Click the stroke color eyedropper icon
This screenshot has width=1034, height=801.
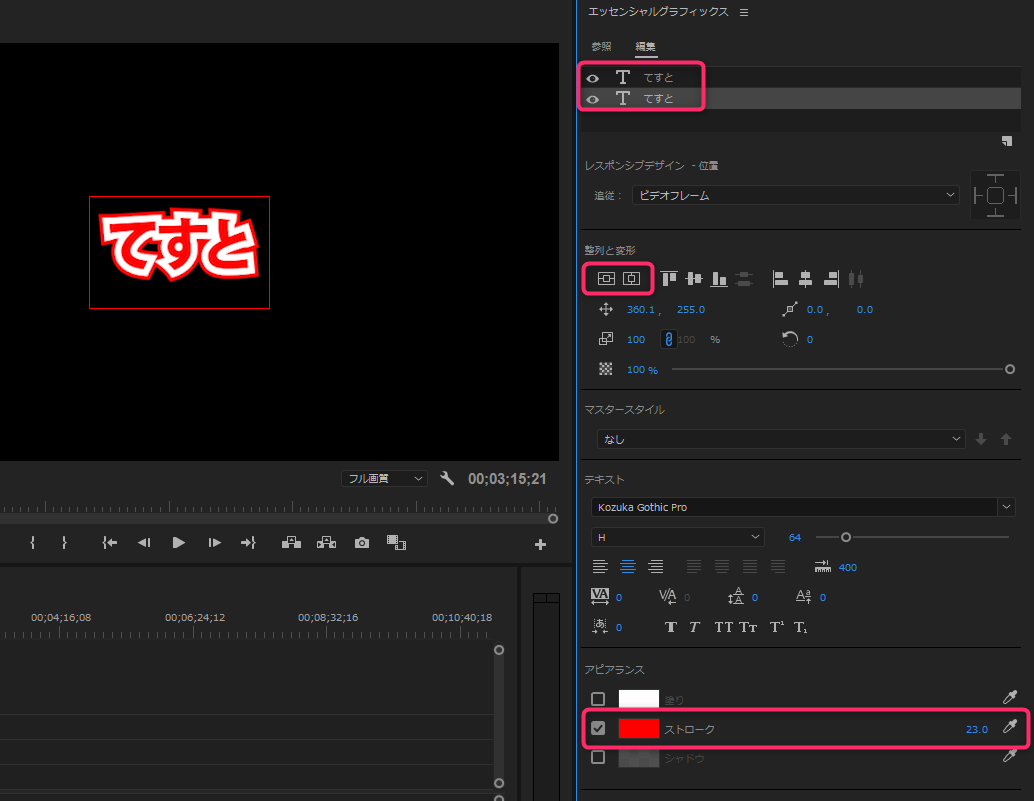tap(1010, 728)
